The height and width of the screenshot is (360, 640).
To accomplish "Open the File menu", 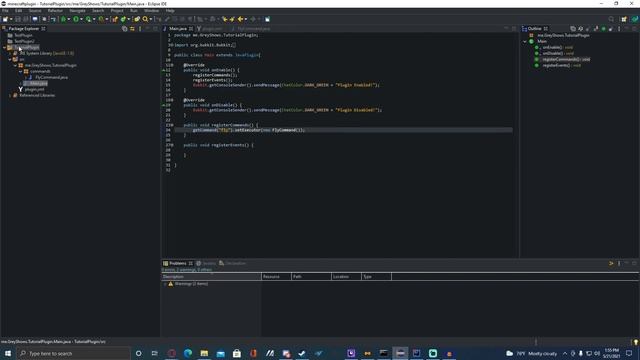I will [5, 11].
